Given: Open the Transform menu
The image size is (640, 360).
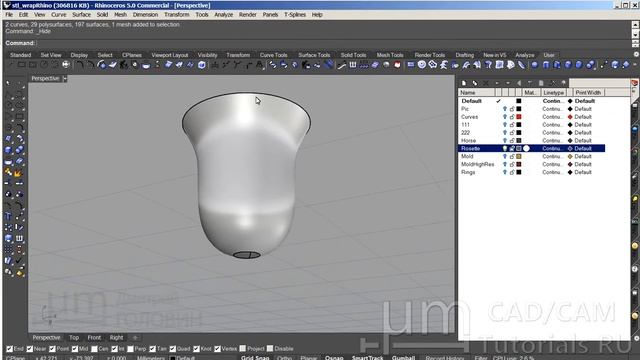Looking at the screenshot, I should pyautogui.click(x=176, y=15).
